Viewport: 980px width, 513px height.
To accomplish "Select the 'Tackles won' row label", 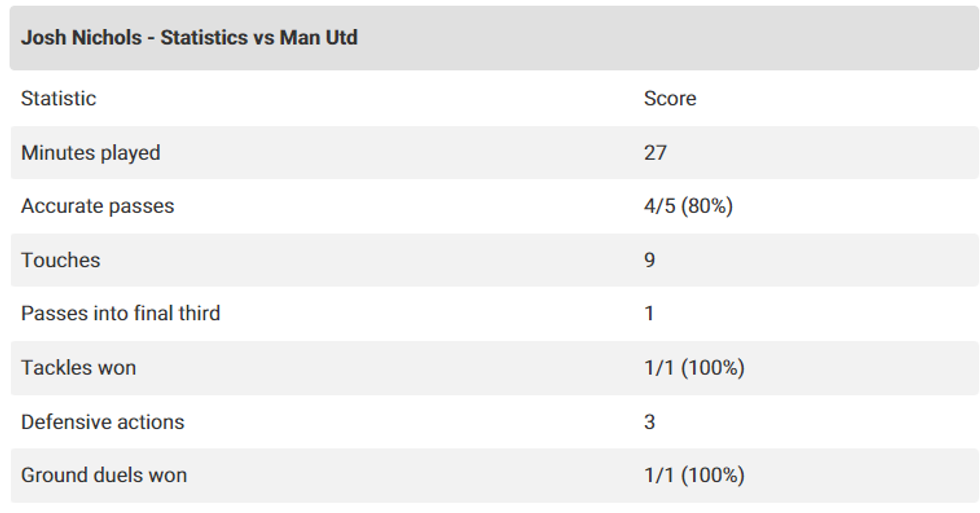I will tap(79, 367).
